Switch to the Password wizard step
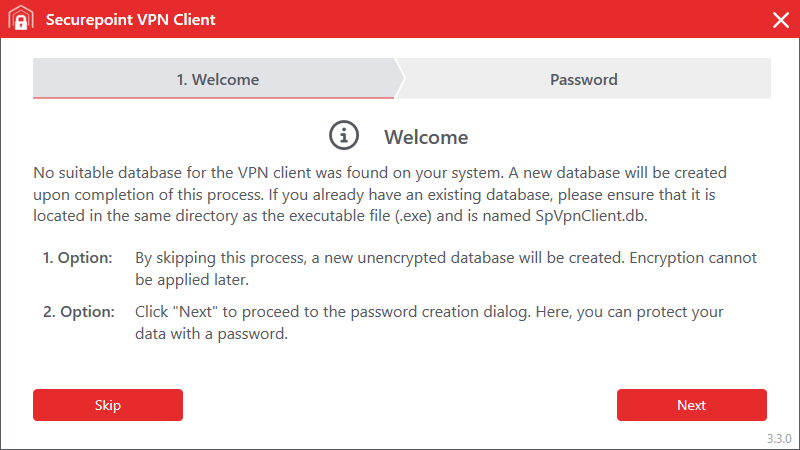This screenshot has width=800, height=450. pos(584,79)
